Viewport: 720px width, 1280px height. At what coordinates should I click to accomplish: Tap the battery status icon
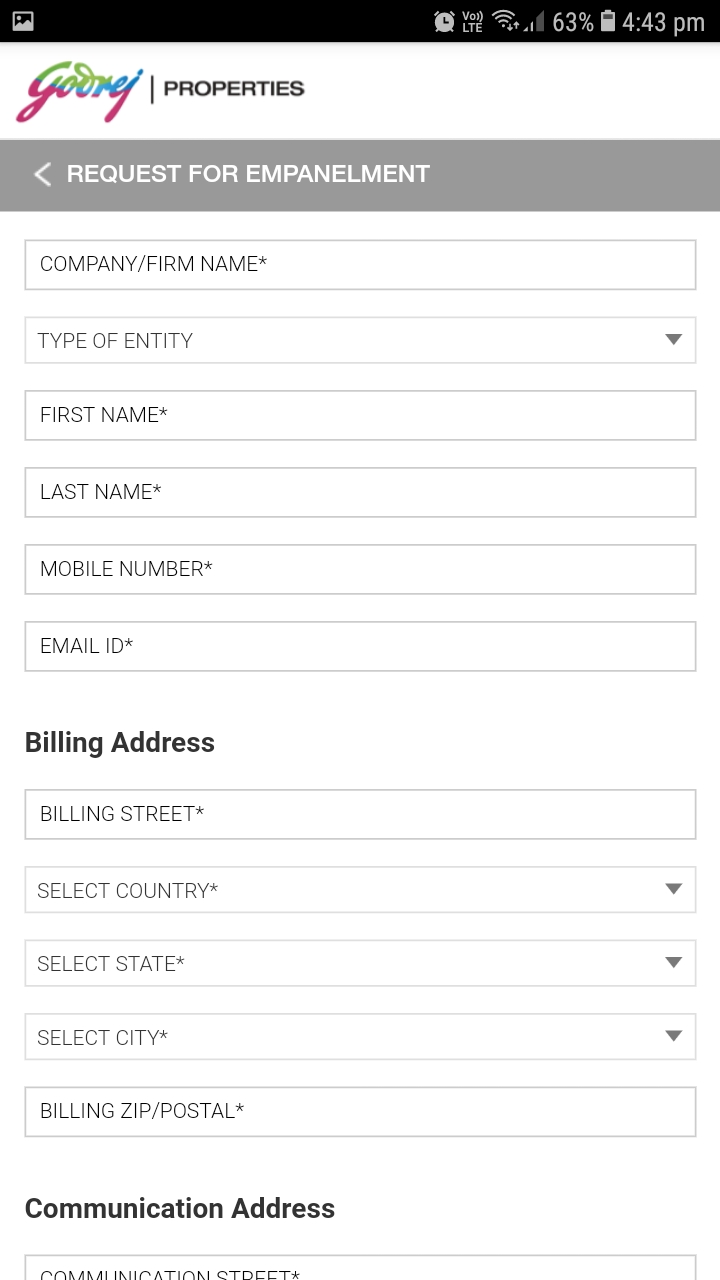pos(608,21)
